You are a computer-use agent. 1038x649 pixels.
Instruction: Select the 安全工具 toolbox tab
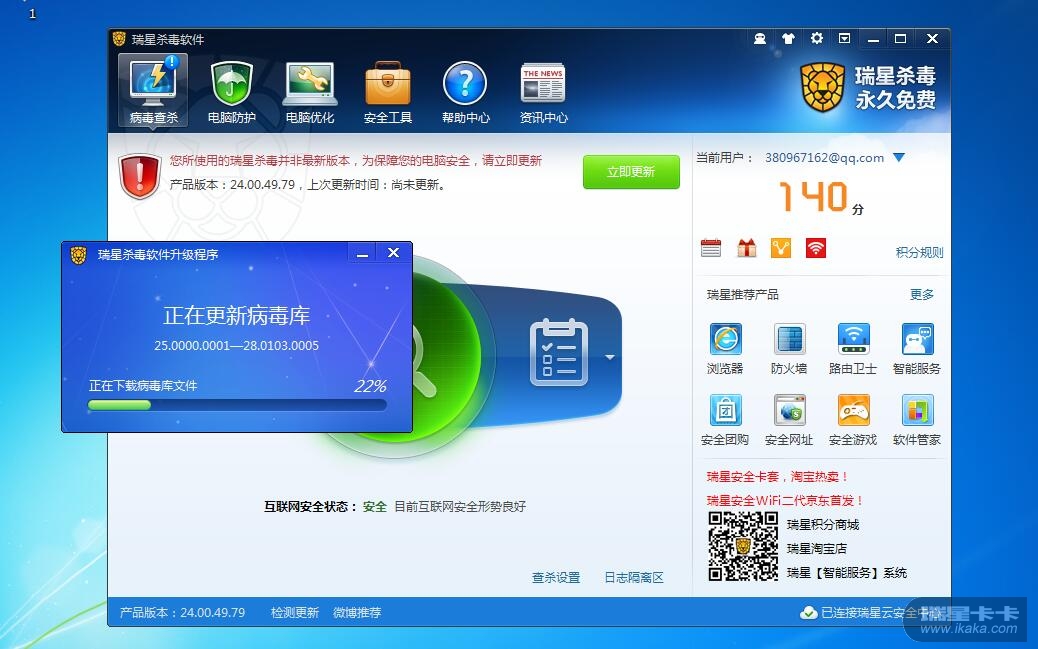(x=388, y=90)
